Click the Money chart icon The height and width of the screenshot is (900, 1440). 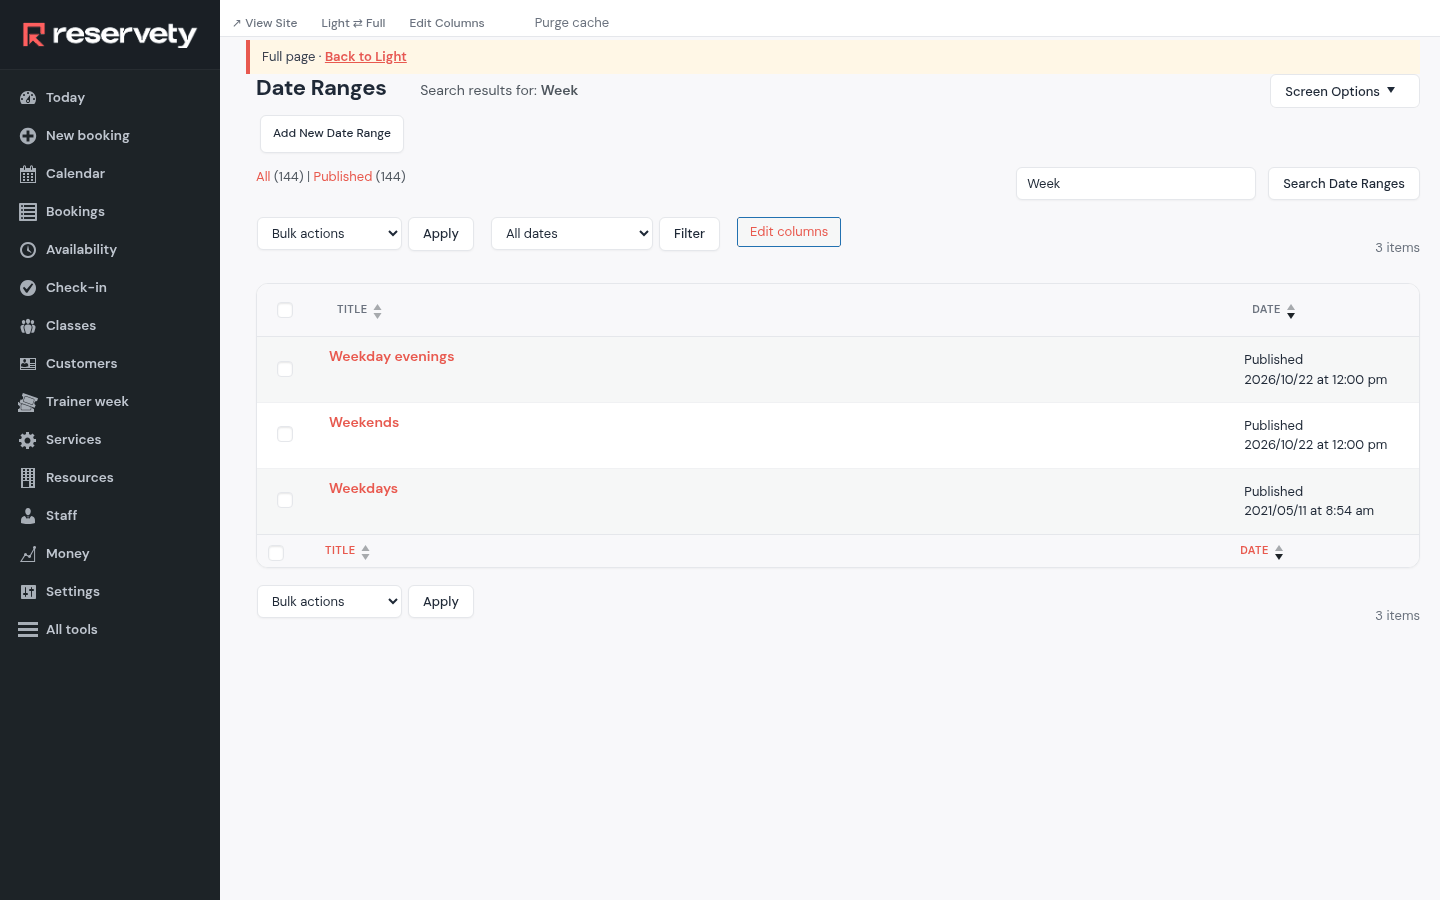point(28,554)
